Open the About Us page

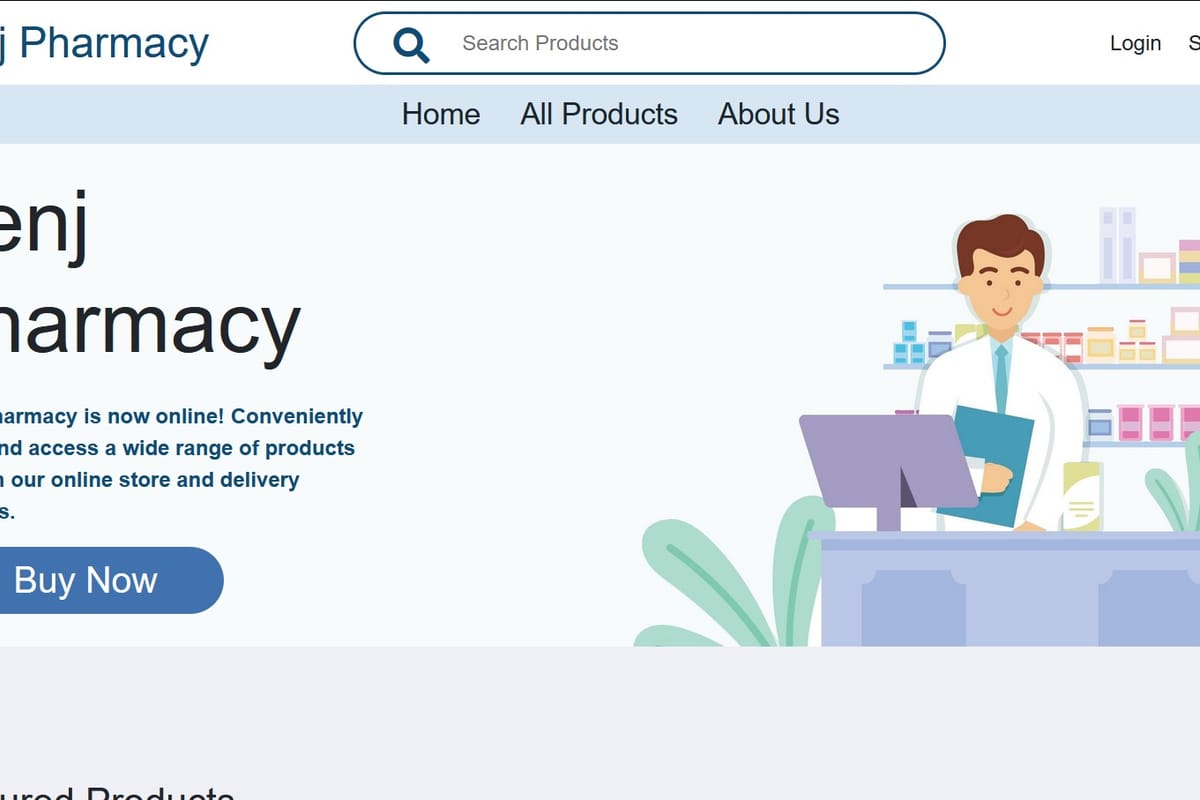coord(778,114)
